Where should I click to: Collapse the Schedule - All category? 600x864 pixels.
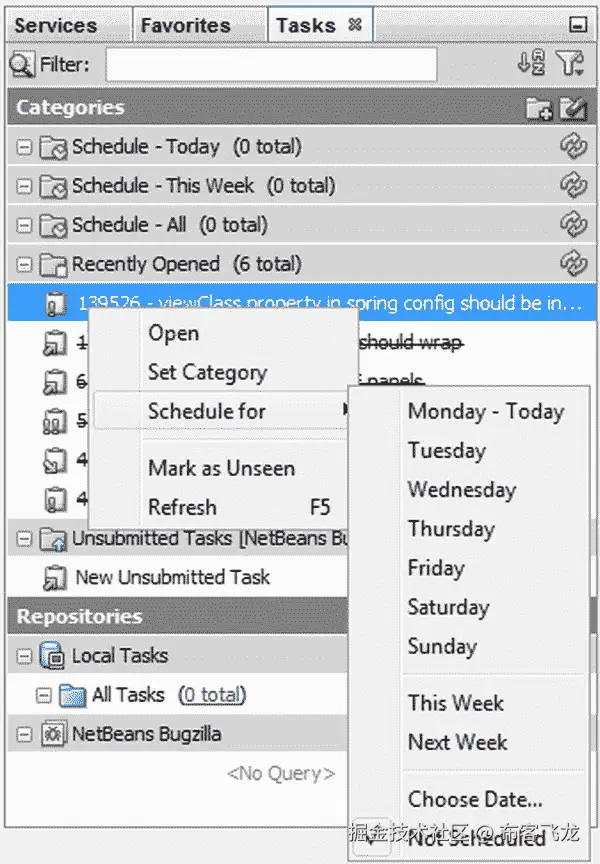[24, 225]
